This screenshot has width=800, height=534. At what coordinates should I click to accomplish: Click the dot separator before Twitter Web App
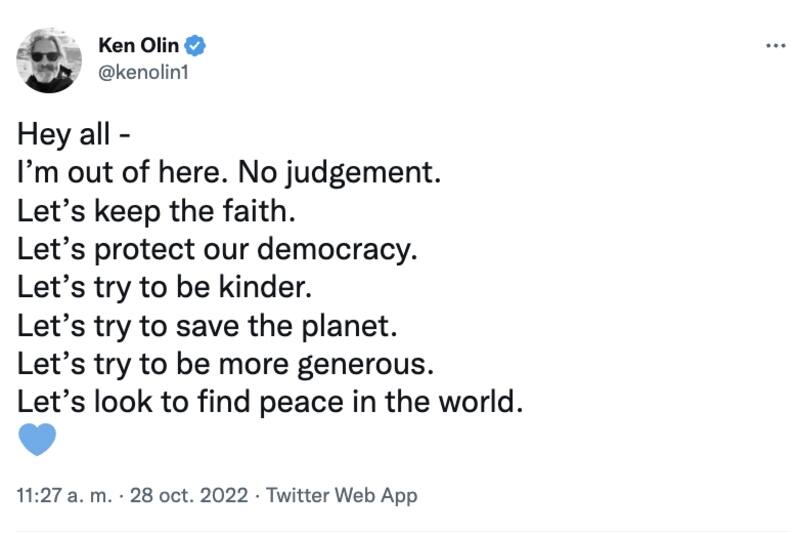point(257,495)
